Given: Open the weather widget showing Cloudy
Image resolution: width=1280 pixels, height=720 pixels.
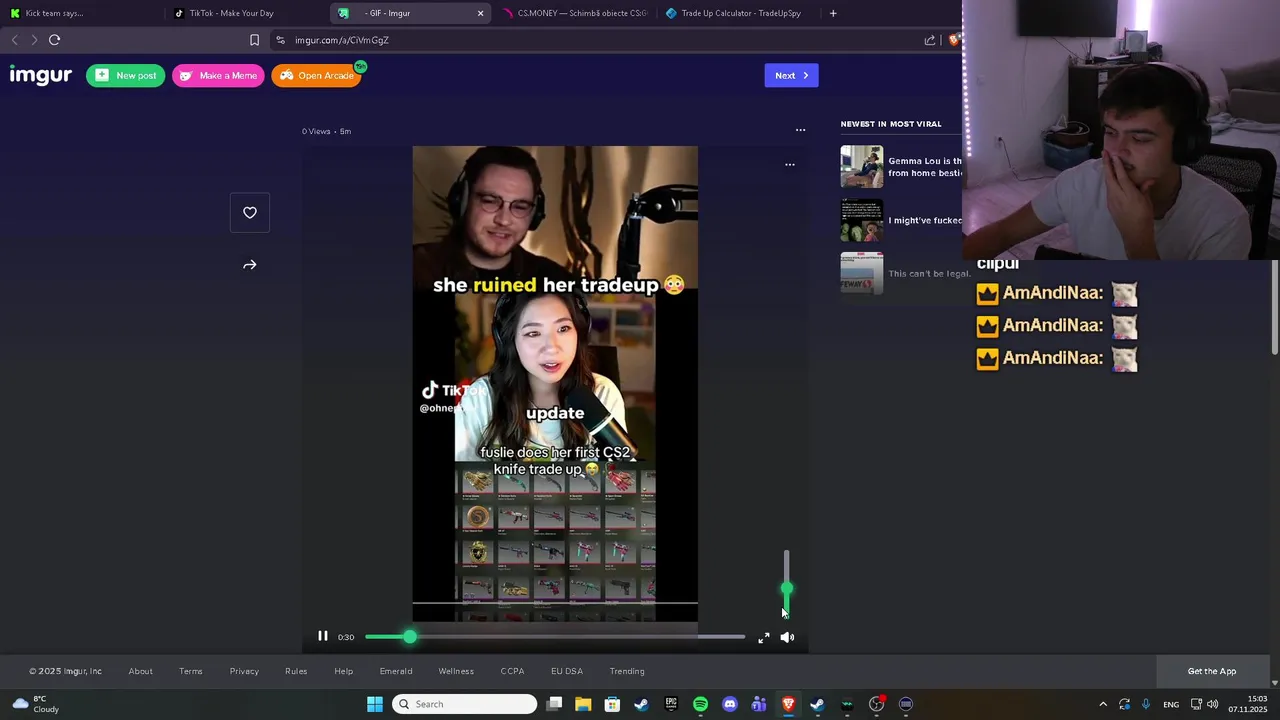Looking at the screenshot, I should [36, 704].
